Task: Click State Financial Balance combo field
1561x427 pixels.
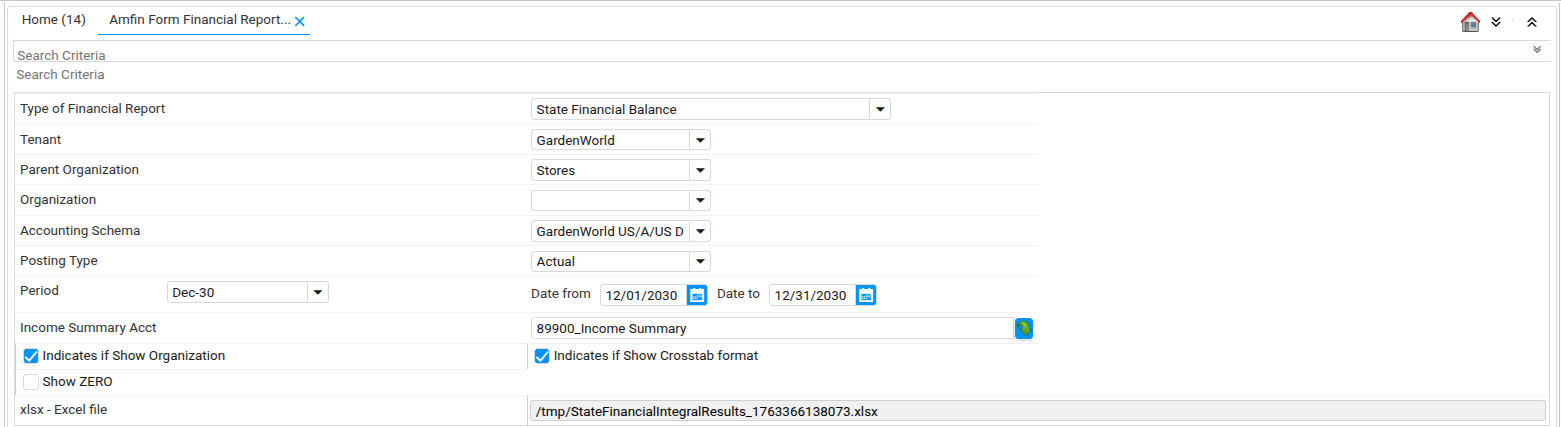Action: coord(700,109)
